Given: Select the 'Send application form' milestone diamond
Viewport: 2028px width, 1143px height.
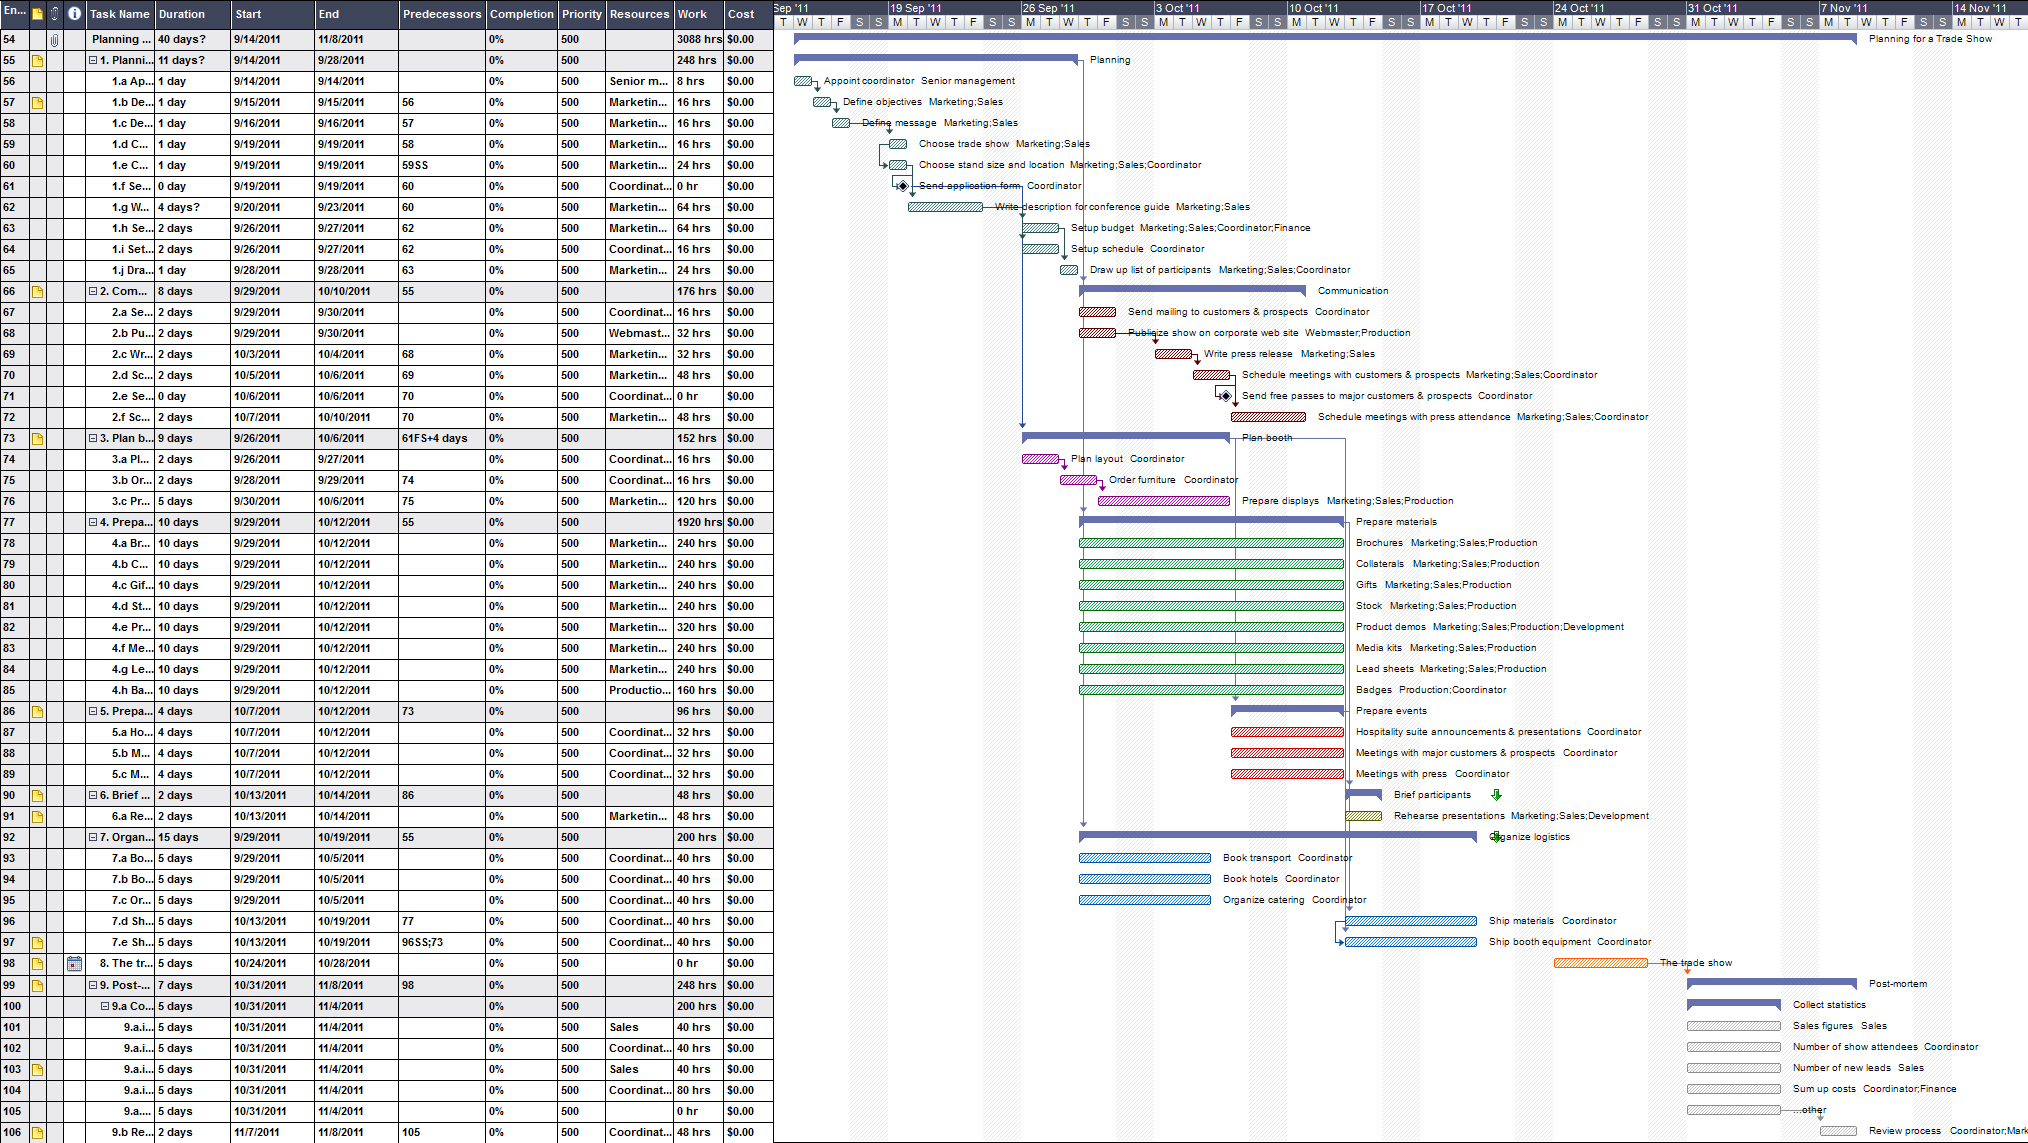Looking at the screenshot, I should [903, 185].
